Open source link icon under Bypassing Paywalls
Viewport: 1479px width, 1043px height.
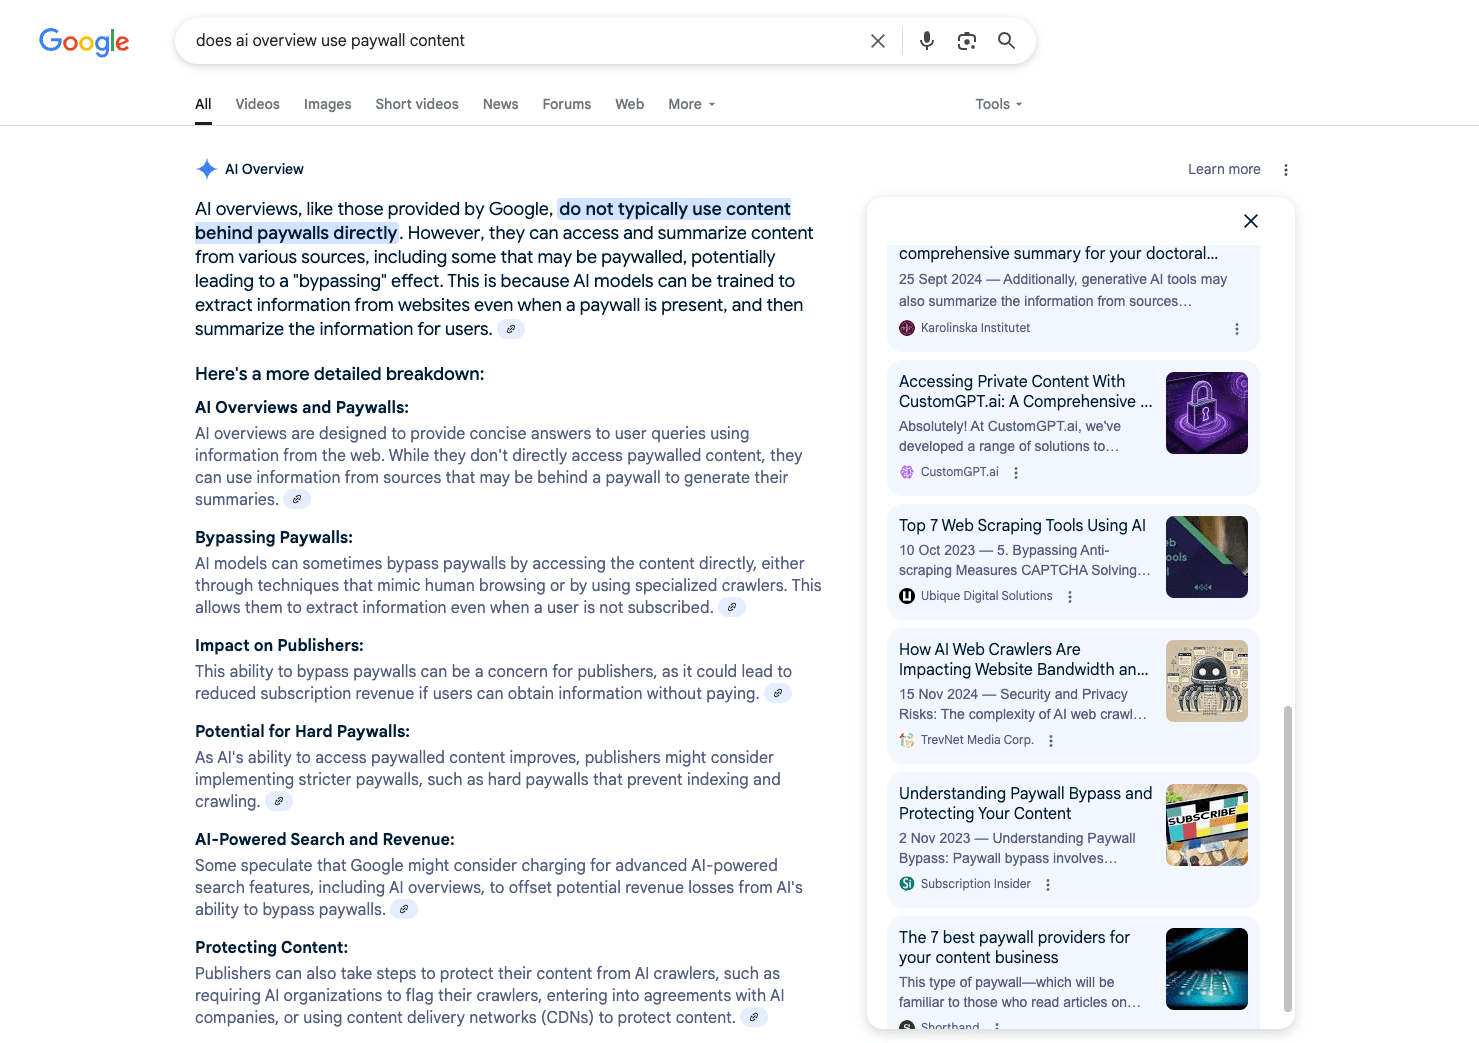click(732, 607)
